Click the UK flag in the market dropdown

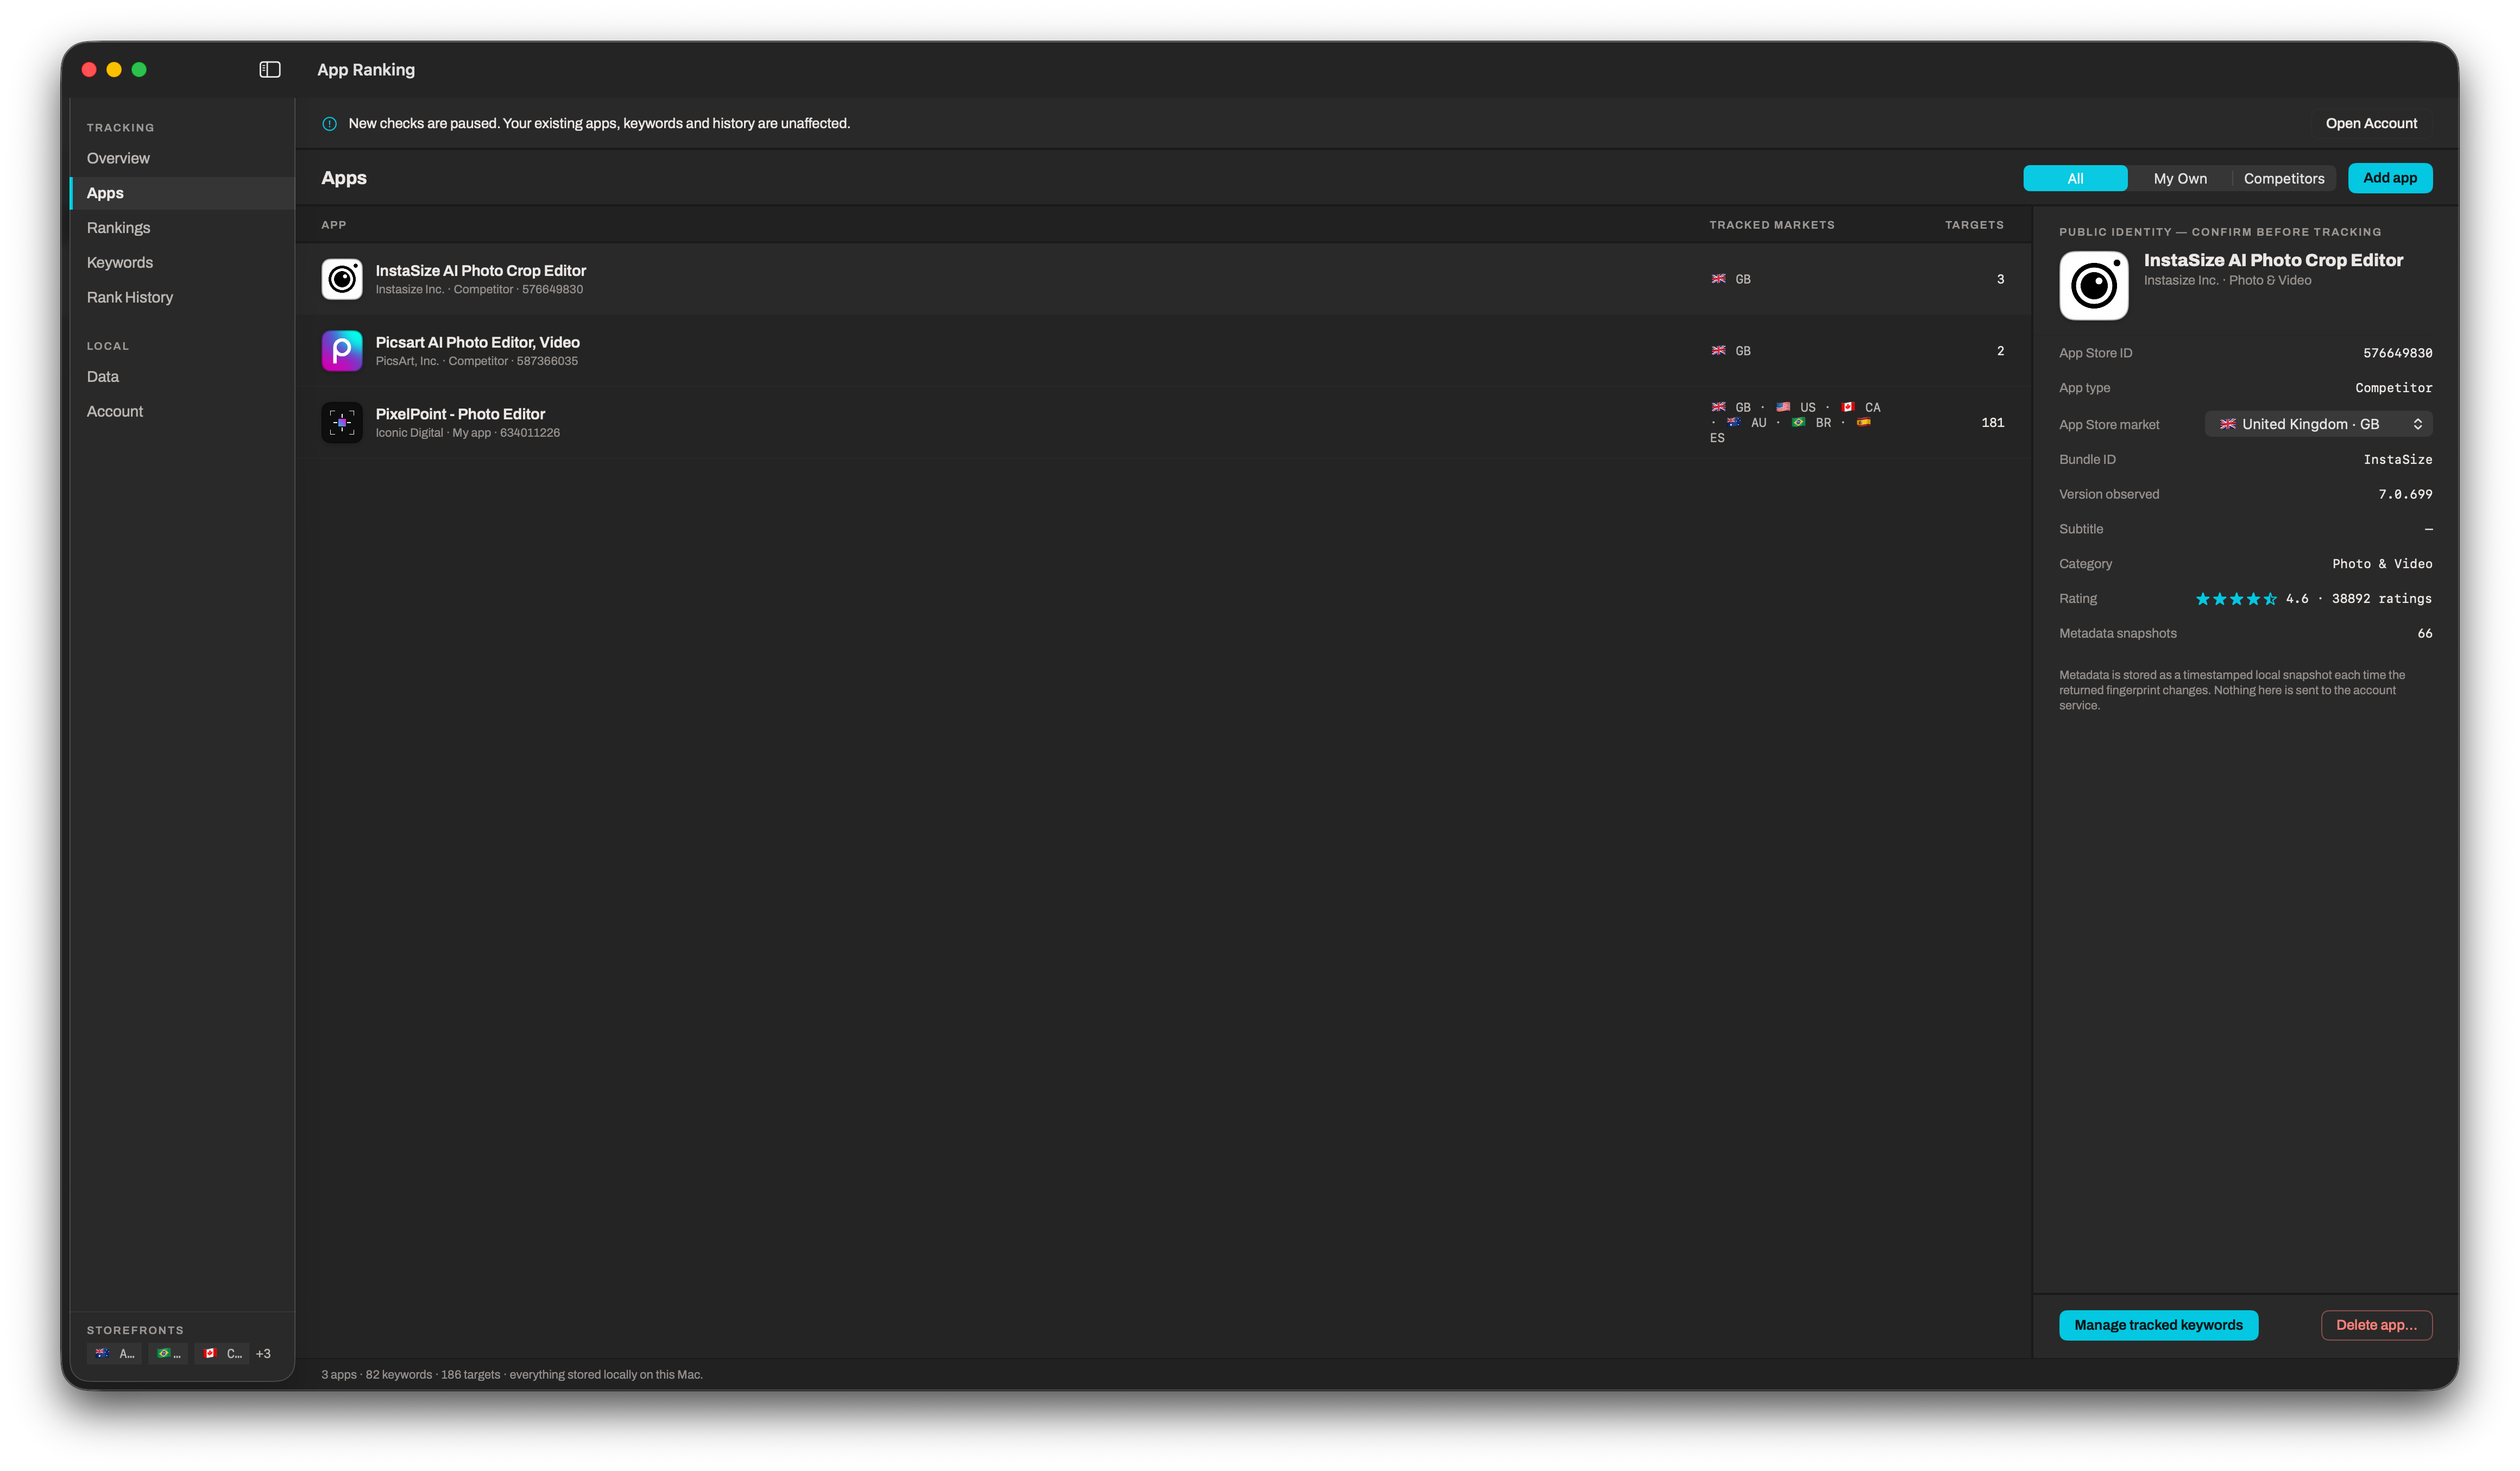tap(2228, 424)
